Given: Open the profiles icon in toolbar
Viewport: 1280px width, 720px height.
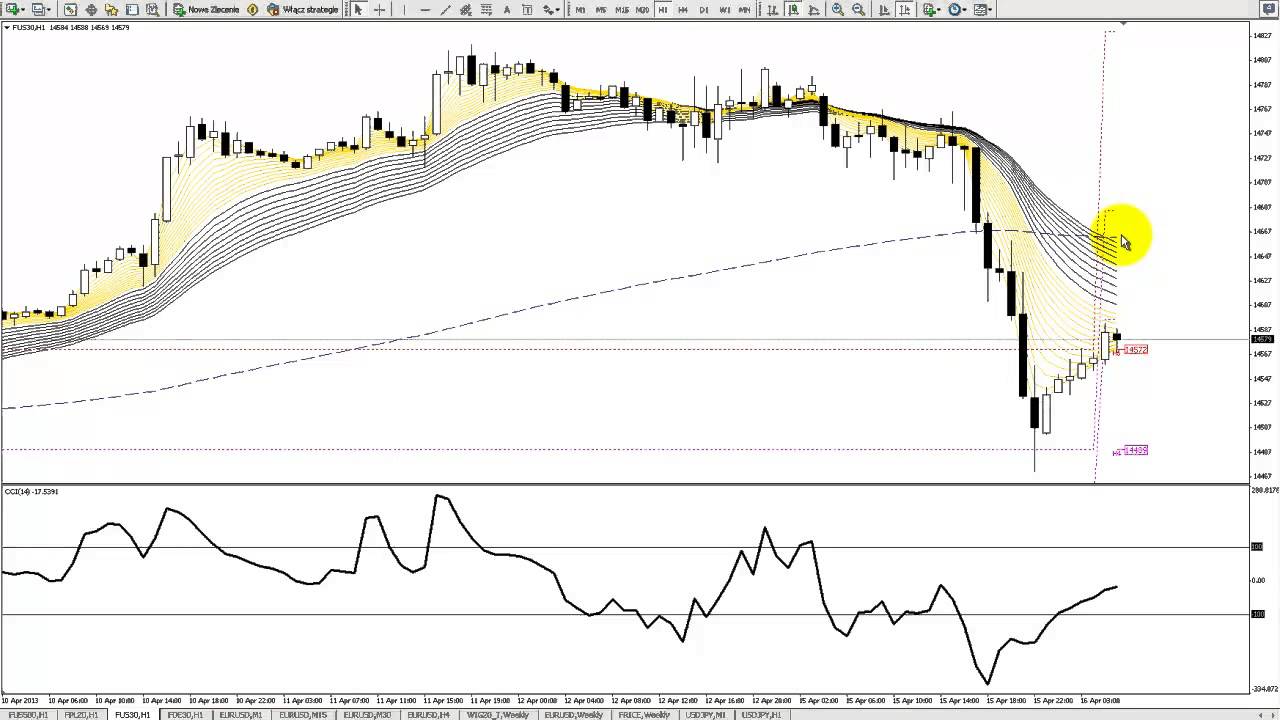Looking at the screenshot, I should 41,9.
